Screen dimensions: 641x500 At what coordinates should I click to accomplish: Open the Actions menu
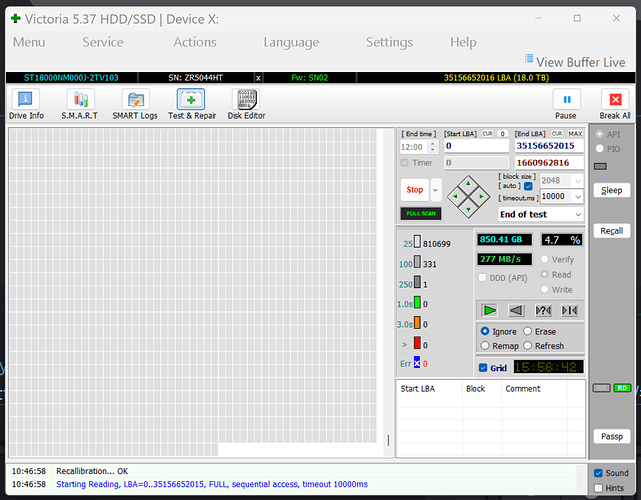tap(195, 42)
